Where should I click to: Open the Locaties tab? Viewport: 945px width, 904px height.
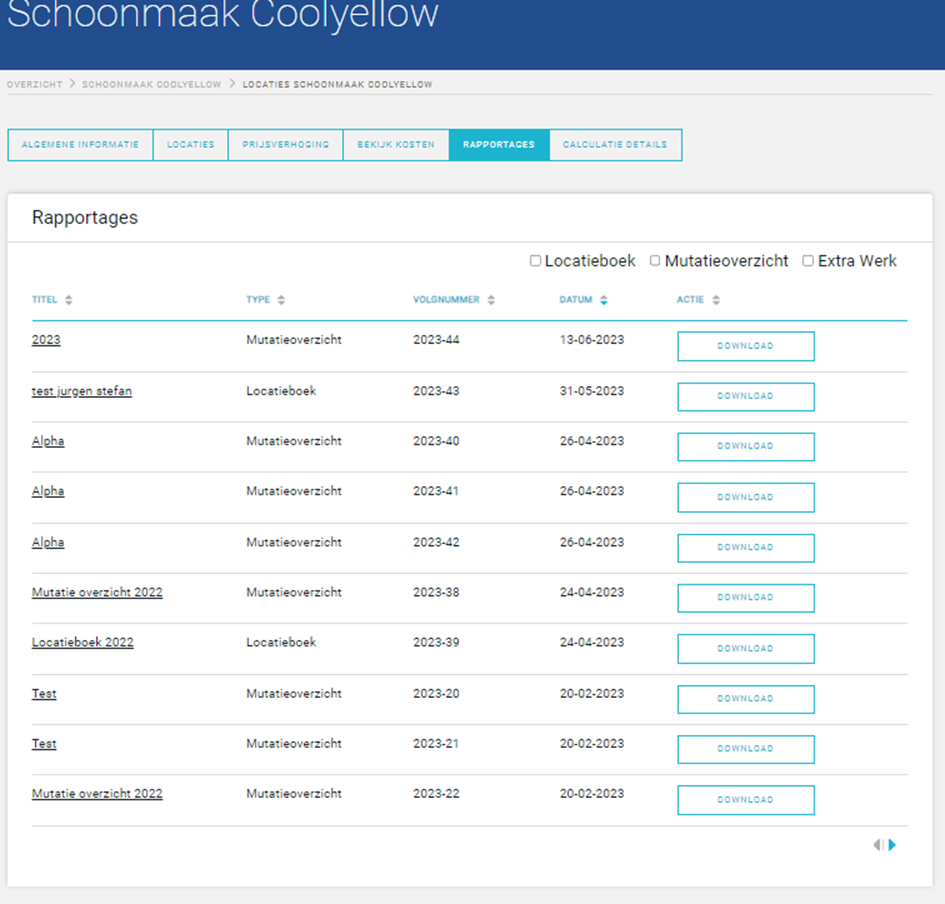(190, 145)
